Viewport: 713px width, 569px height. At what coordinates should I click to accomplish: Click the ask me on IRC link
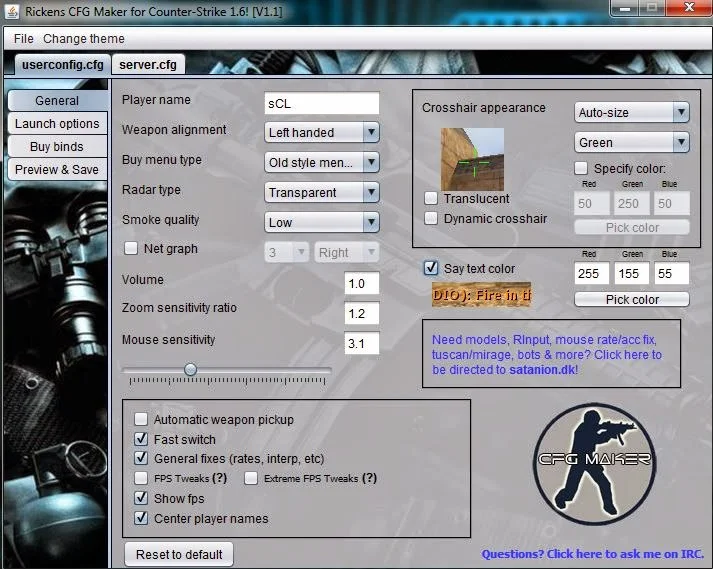click(592, 554)
